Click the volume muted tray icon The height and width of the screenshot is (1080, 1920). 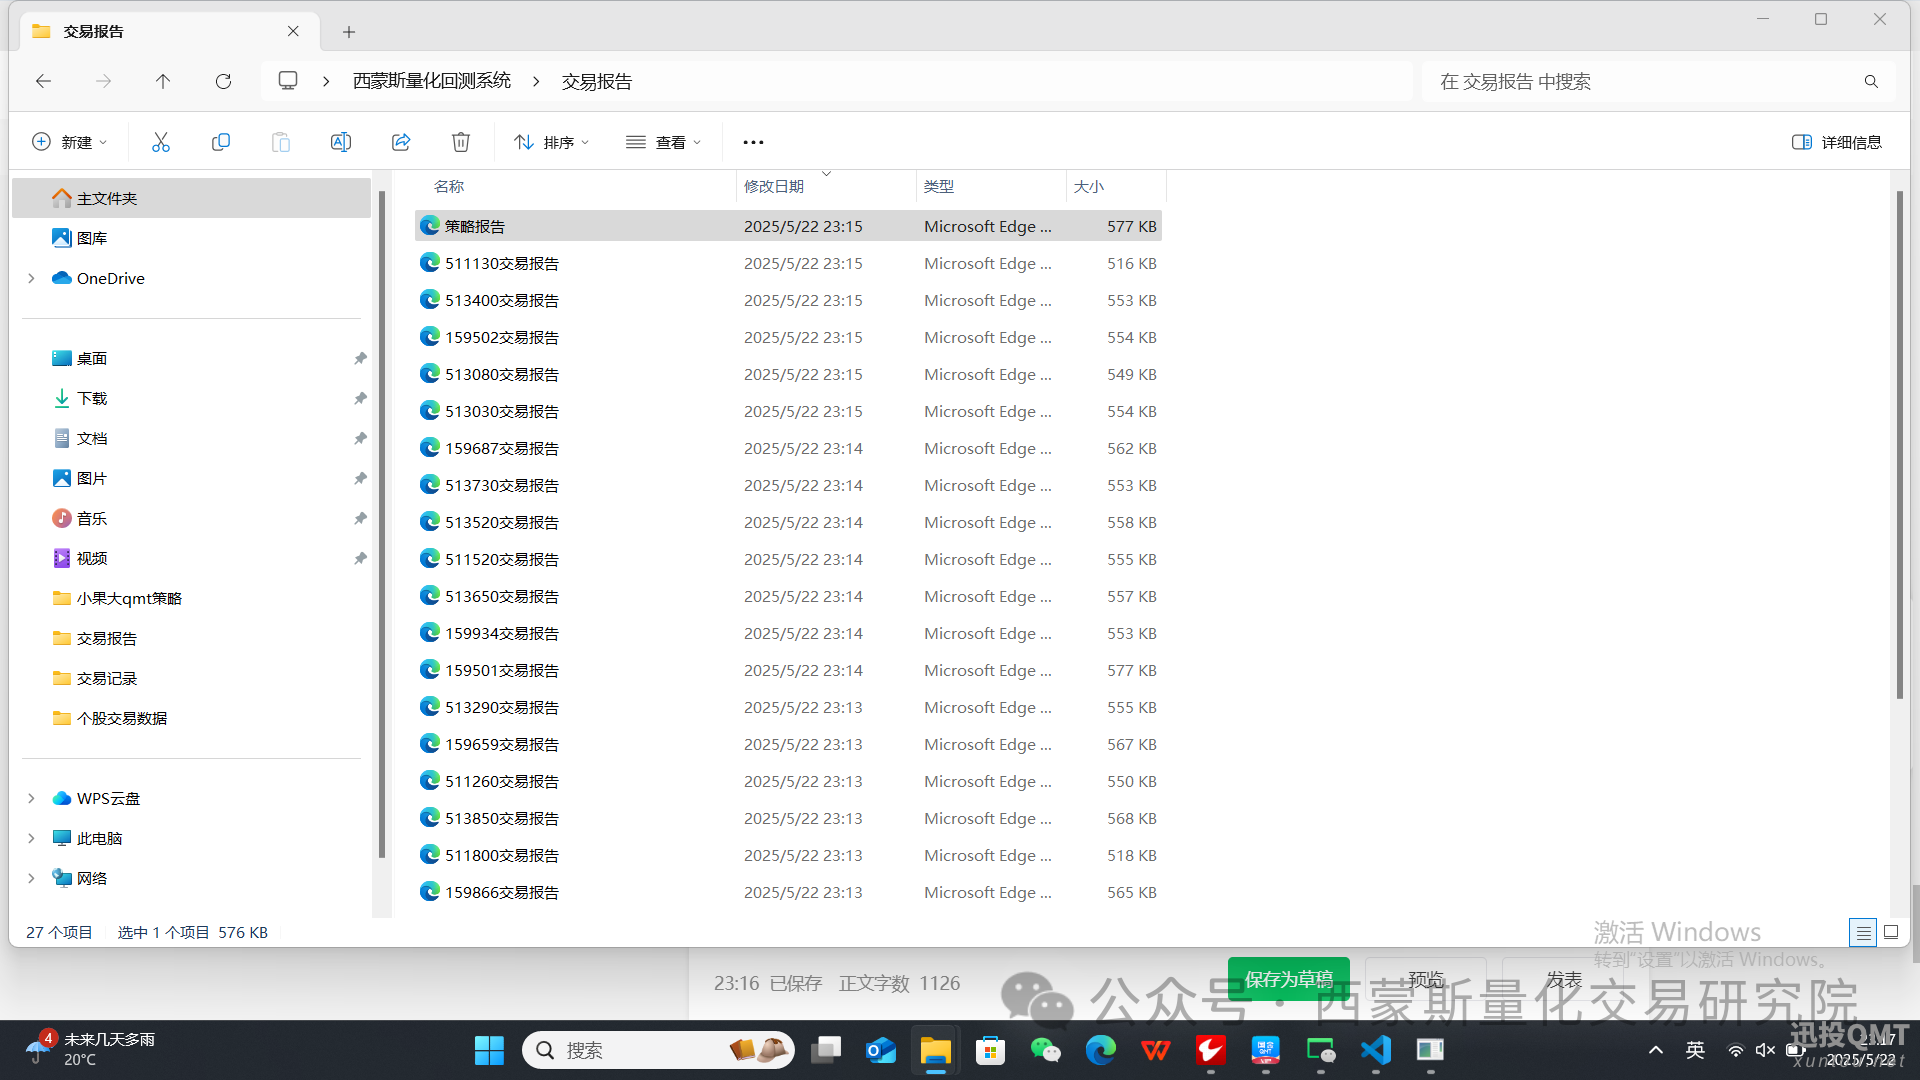1765,1050
